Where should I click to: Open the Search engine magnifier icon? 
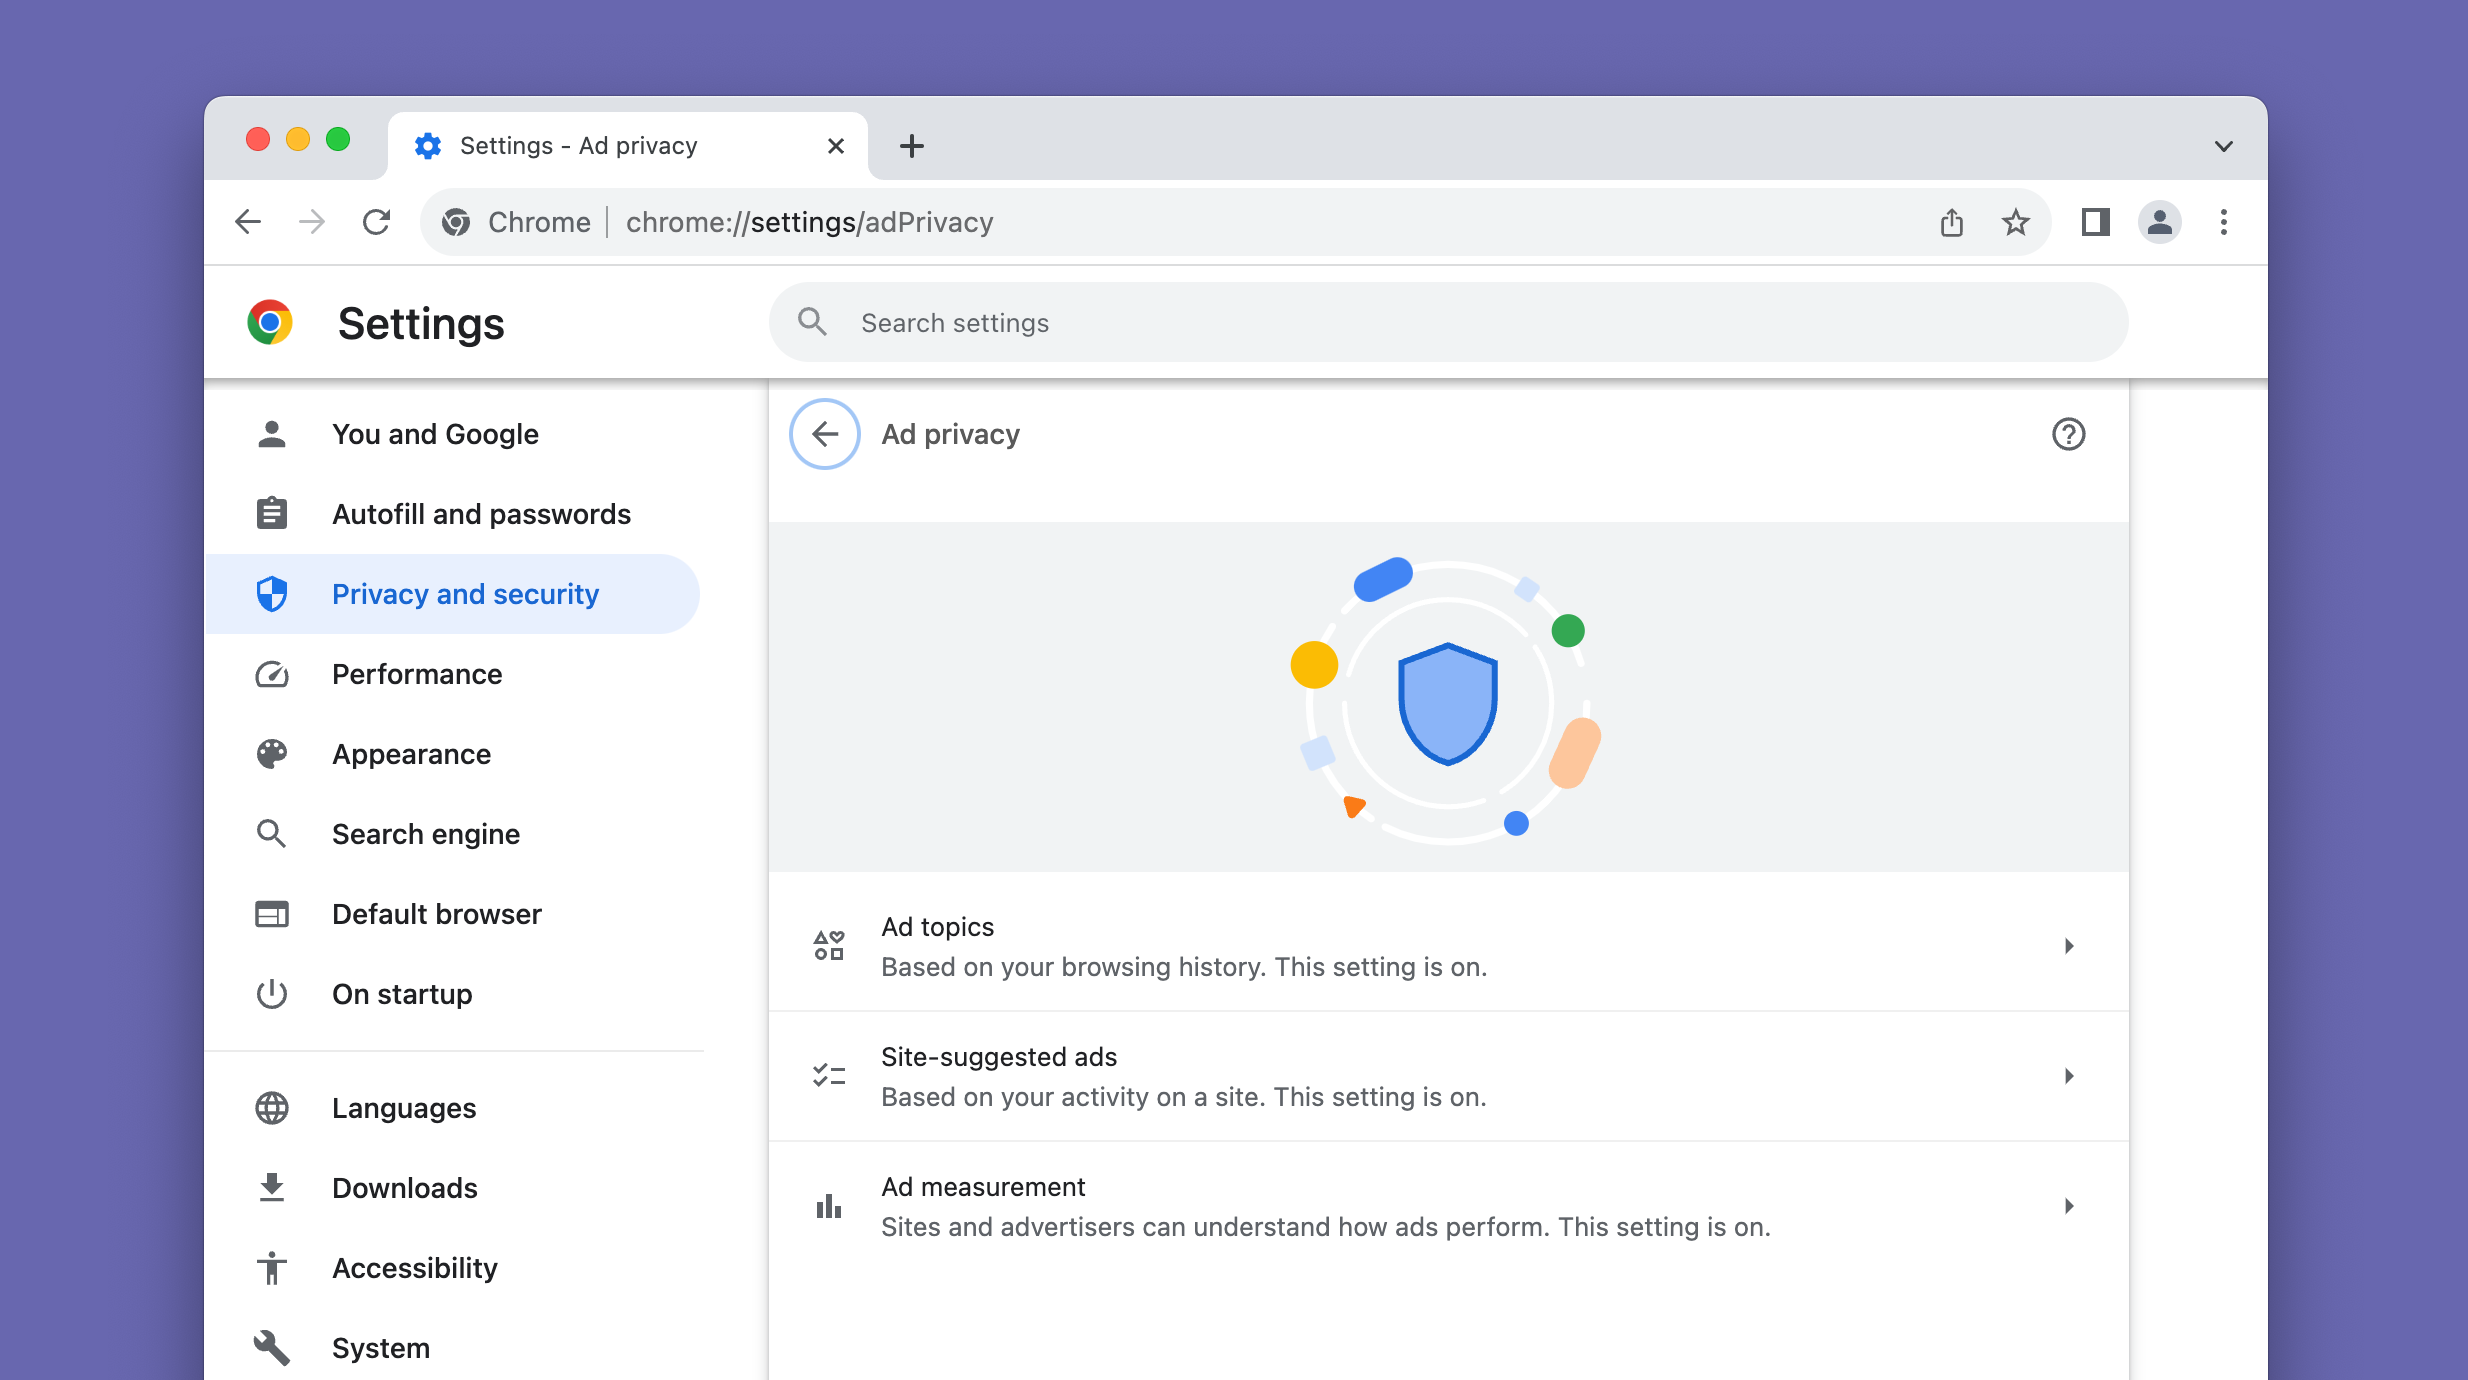pyautogui.click(x=271, y=833)
